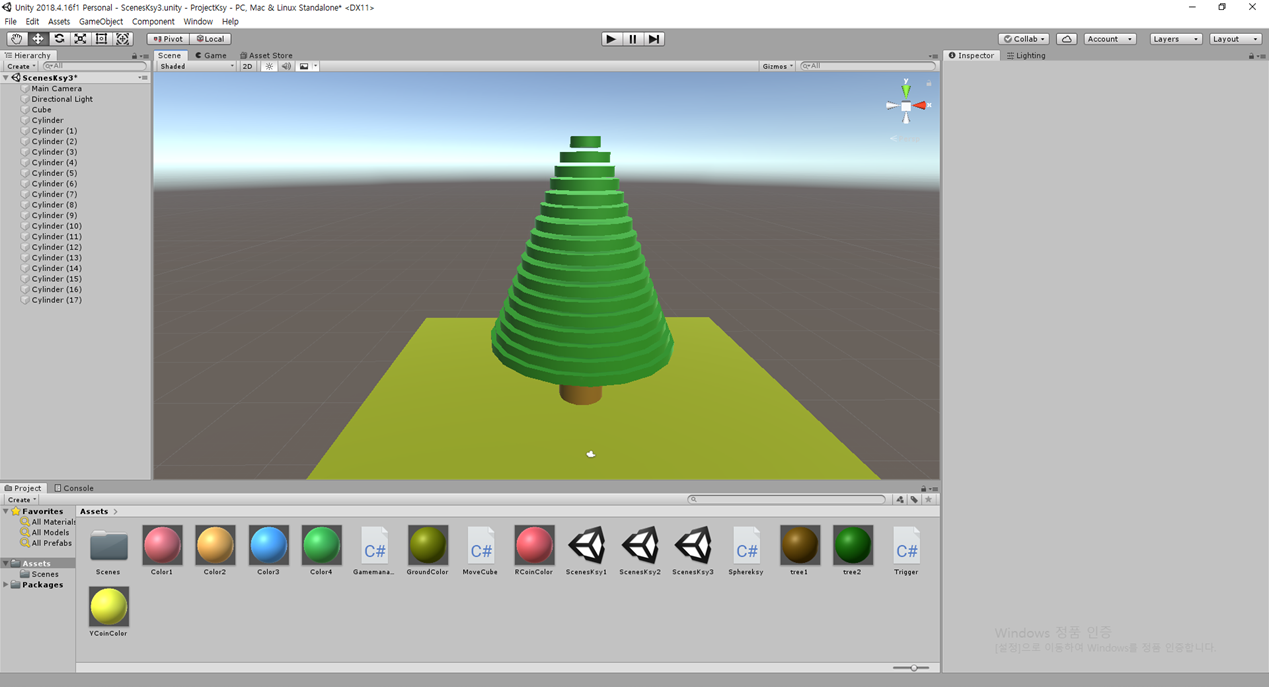Image resolution: width=1269 pixels, height=687 pixels.
Task: Collapse the ScenesKsy3 scene in Hierarchy
Action: [x=7, y=78]
